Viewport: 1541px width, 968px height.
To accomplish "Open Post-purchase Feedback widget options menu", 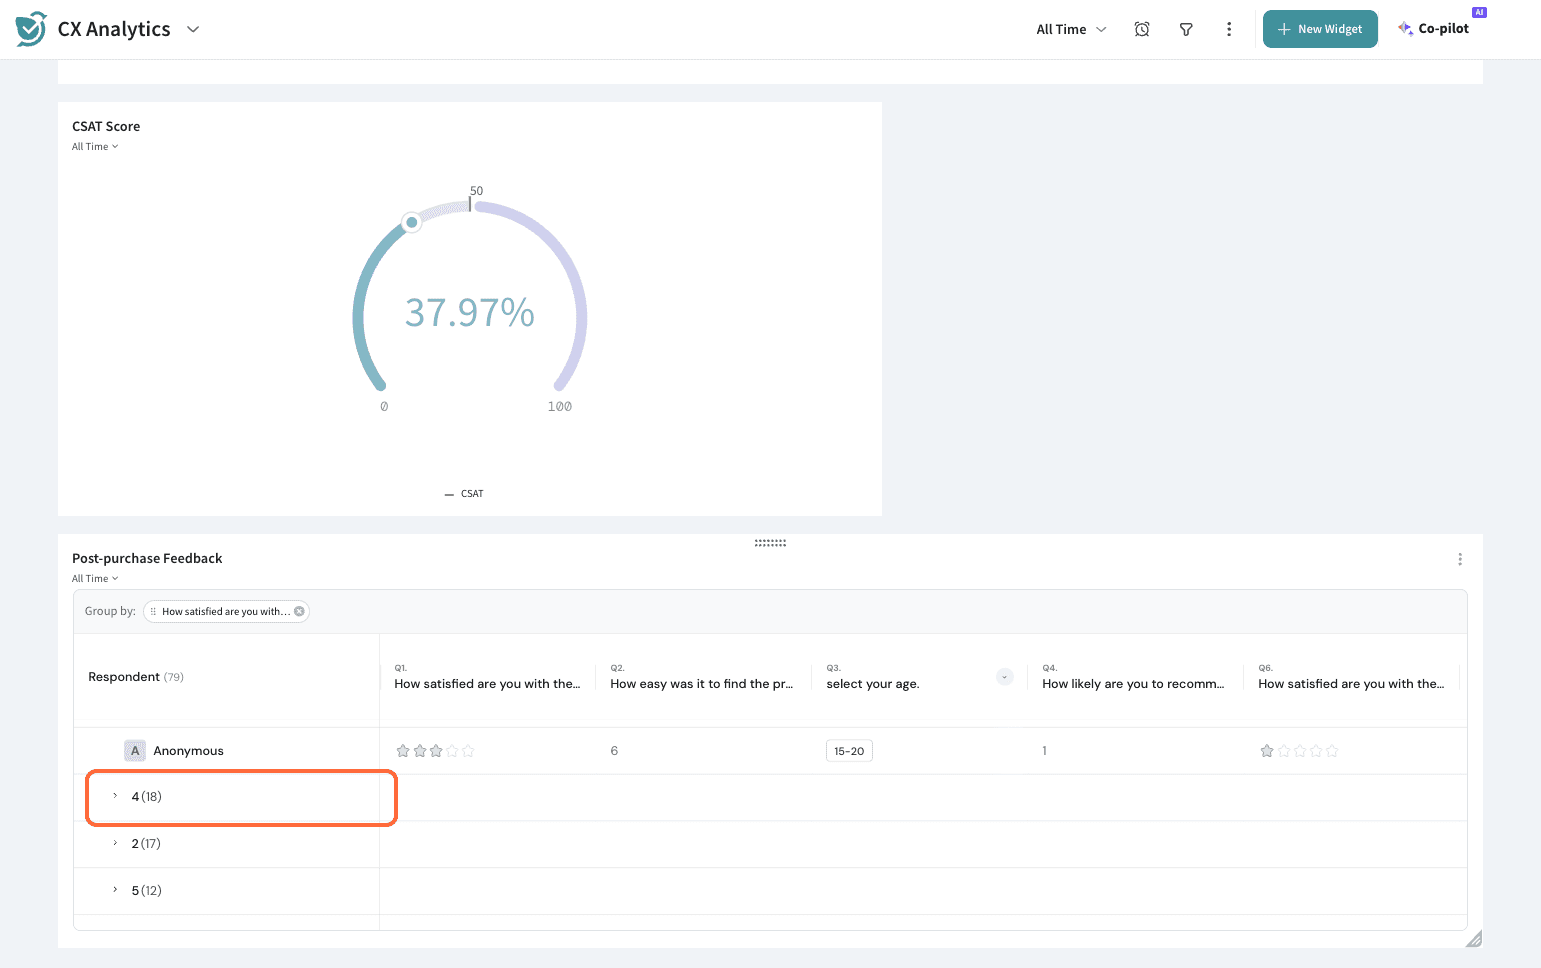I will pos(1460,559).
